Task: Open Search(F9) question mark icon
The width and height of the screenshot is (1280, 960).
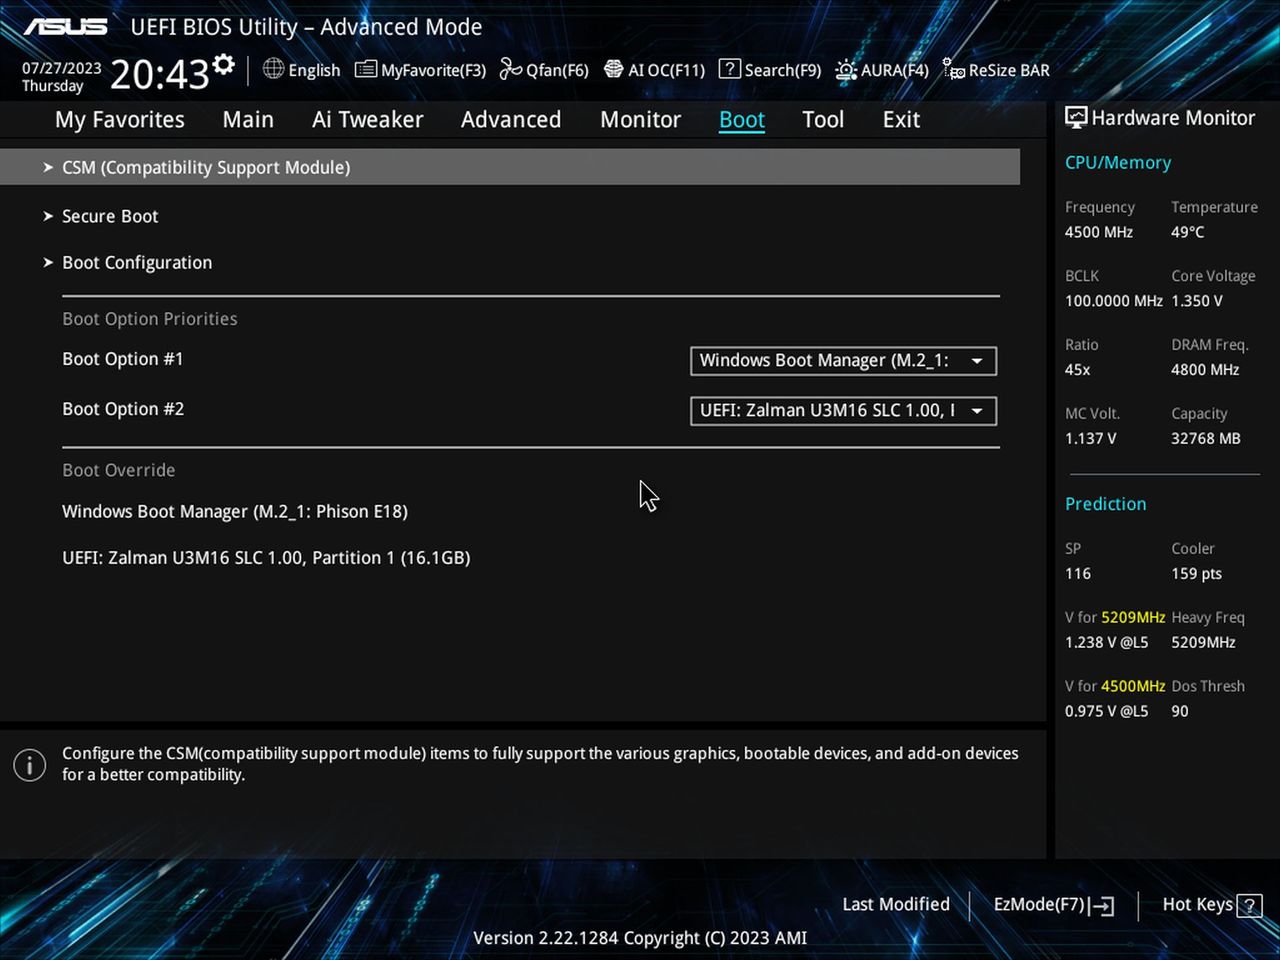Action: pyautogui.click(x=730, y=69)
